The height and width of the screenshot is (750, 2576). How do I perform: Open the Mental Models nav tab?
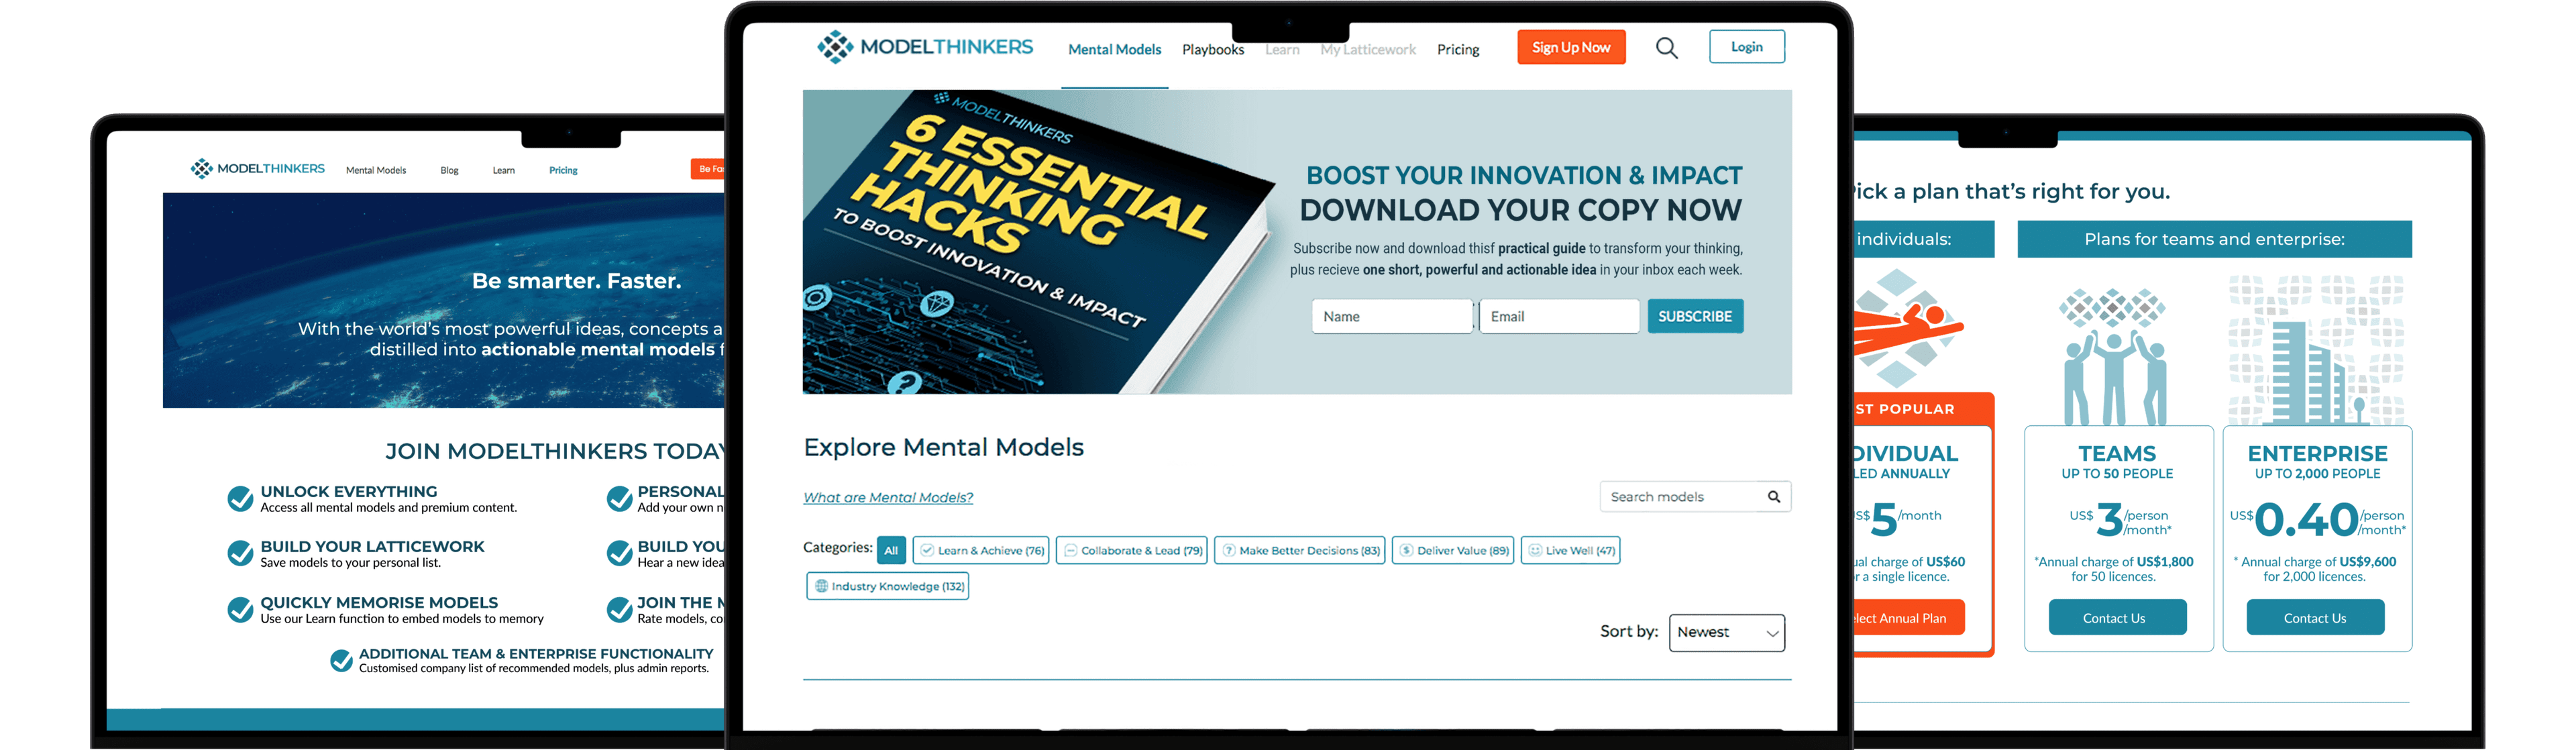1114,49
